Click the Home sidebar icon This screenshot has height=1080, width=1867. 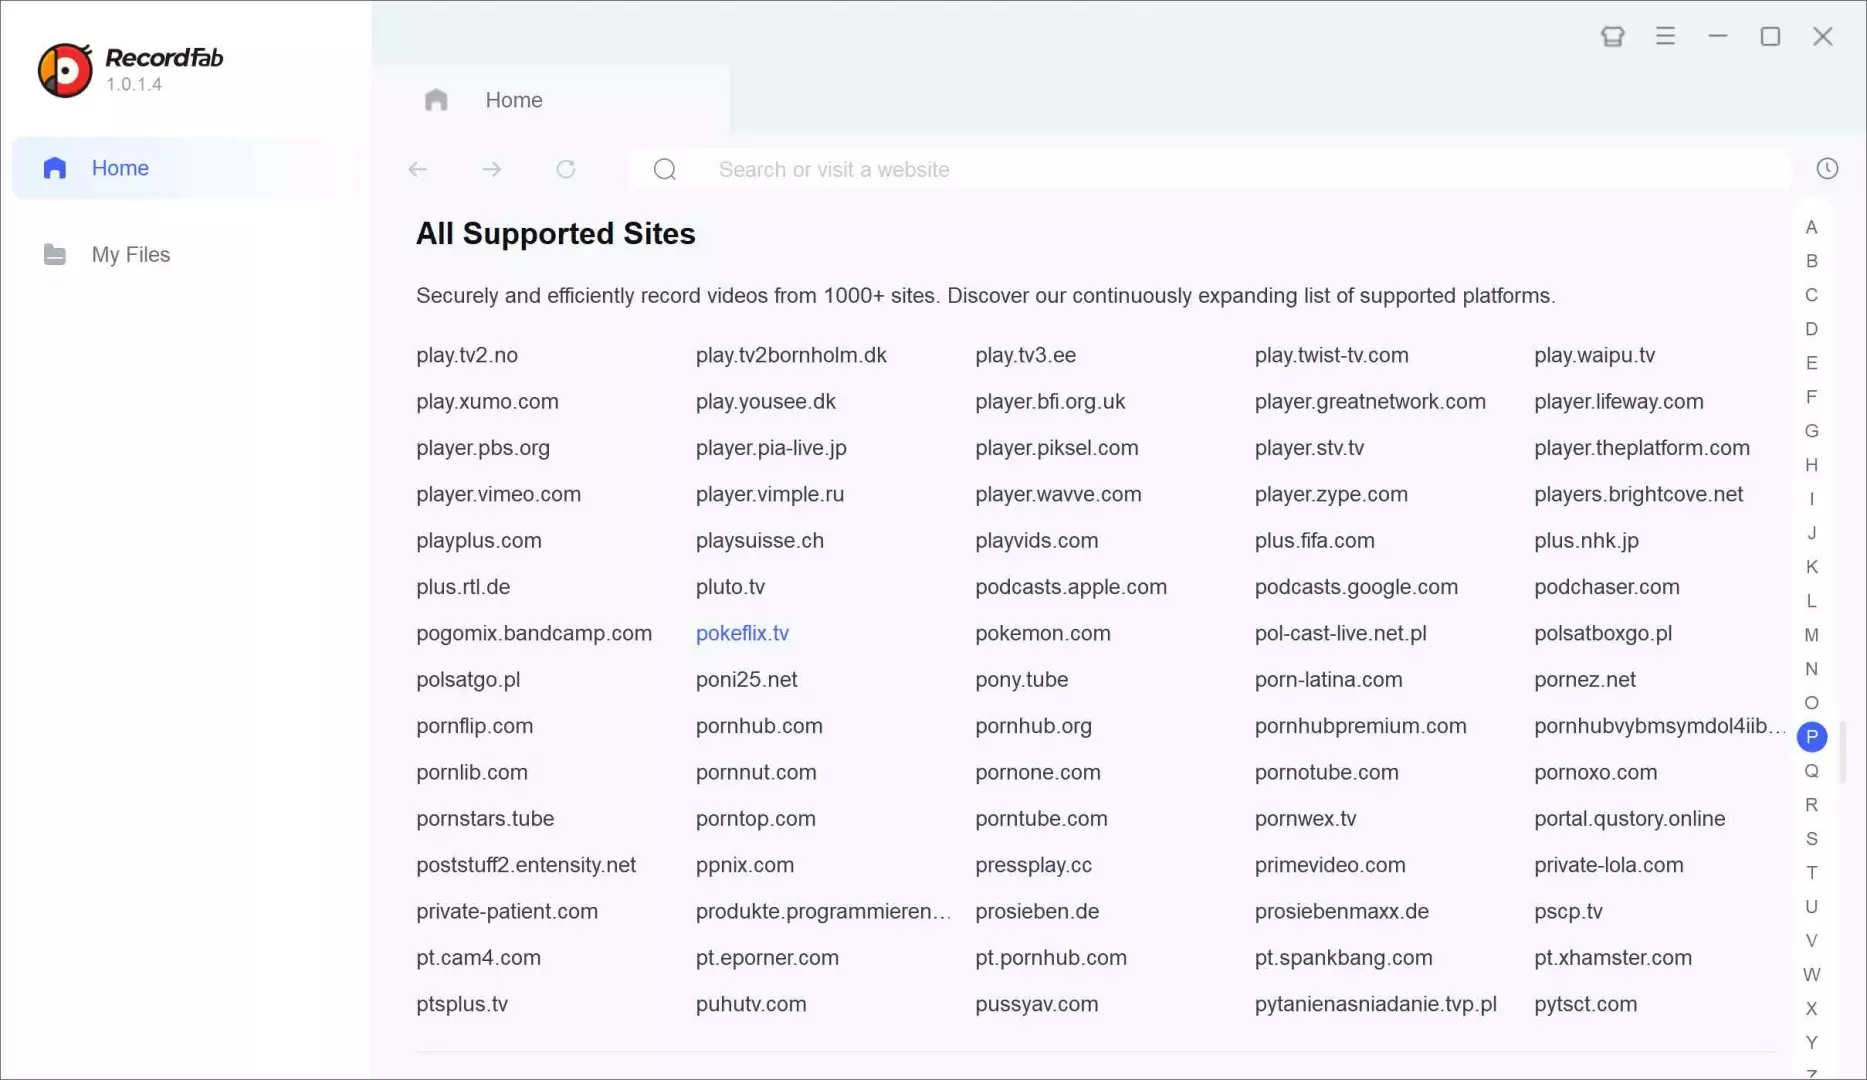click(55, 168)
